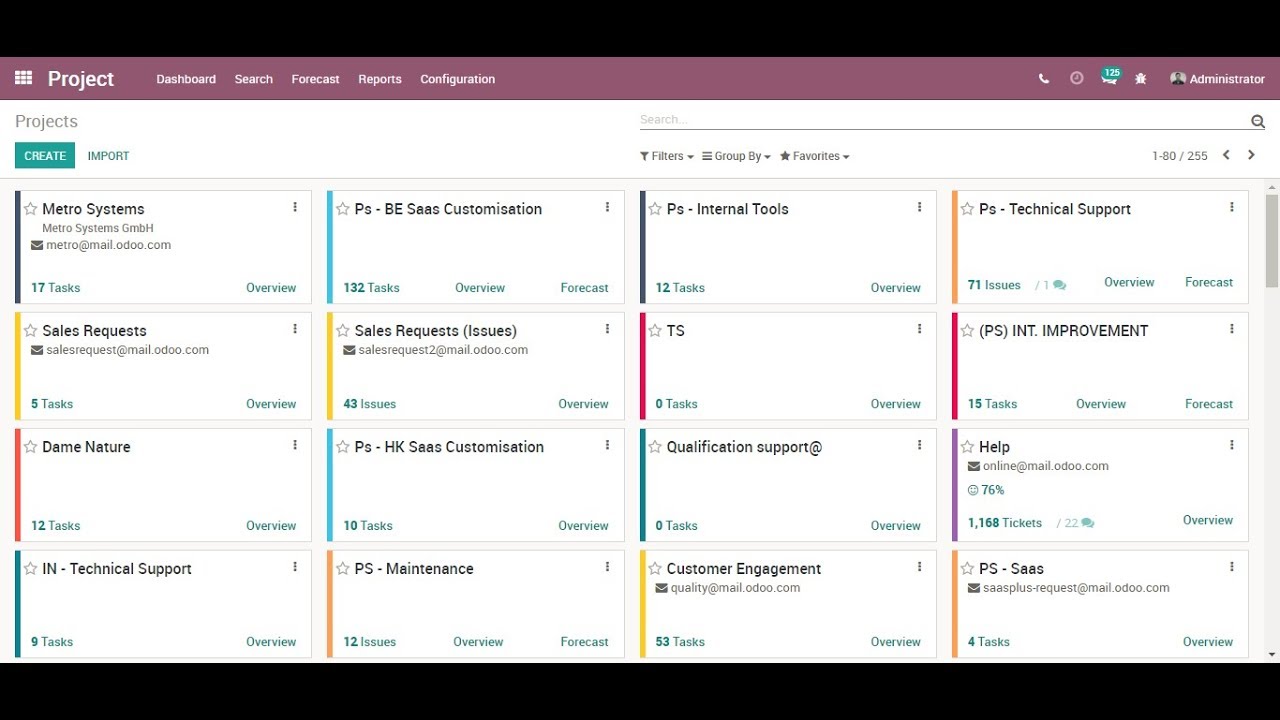Open conversations icon with 125 badge
The height and width of the screenshot is (720, 1280).
click(1109, 79)
